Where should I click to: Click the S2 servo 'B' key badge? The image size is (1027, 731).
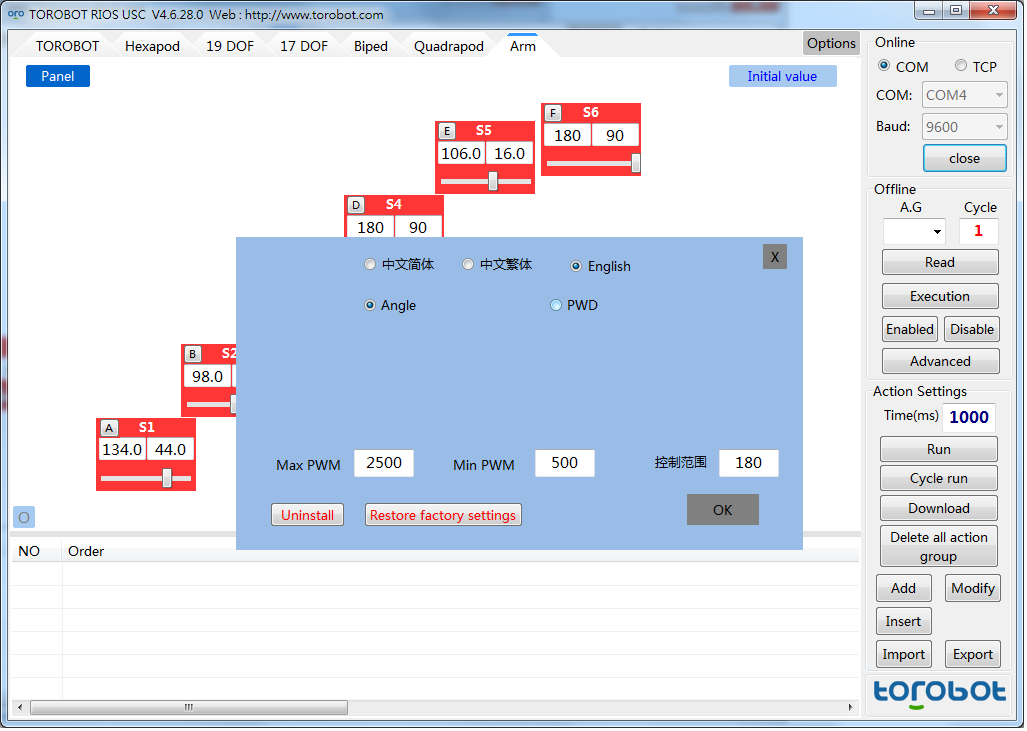[x=192, y=354]
